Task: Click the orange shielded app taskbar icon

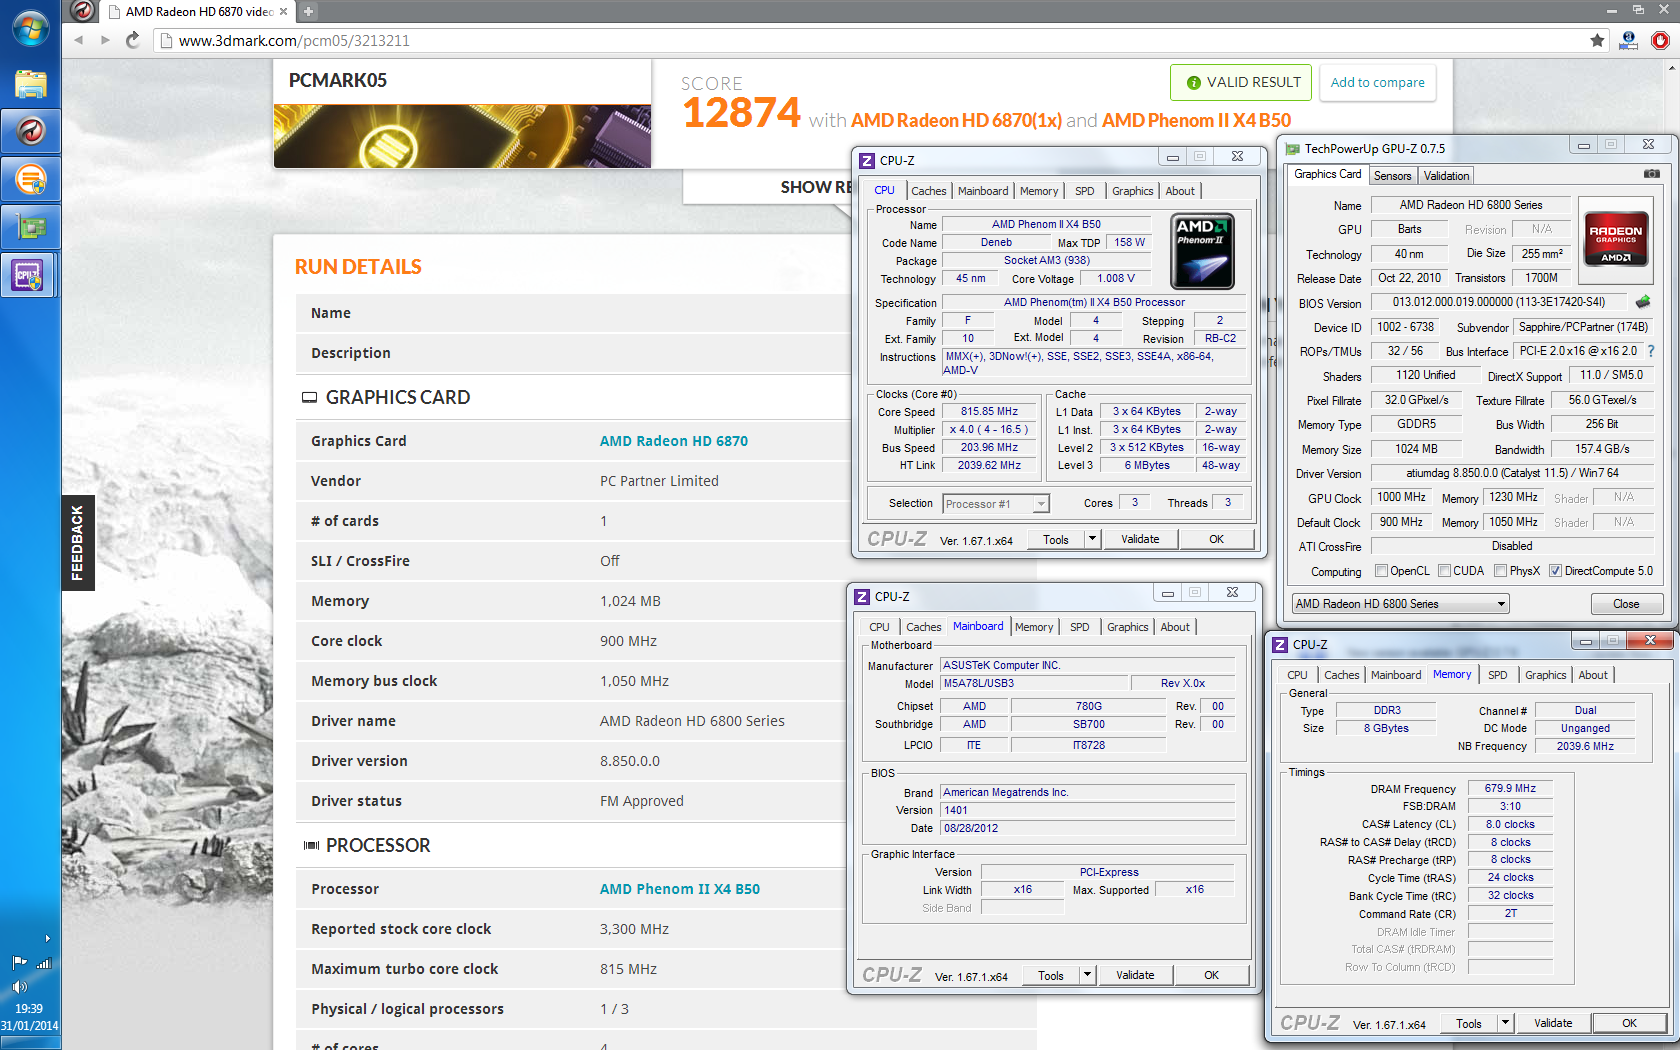Action: [x=30, y=179]
